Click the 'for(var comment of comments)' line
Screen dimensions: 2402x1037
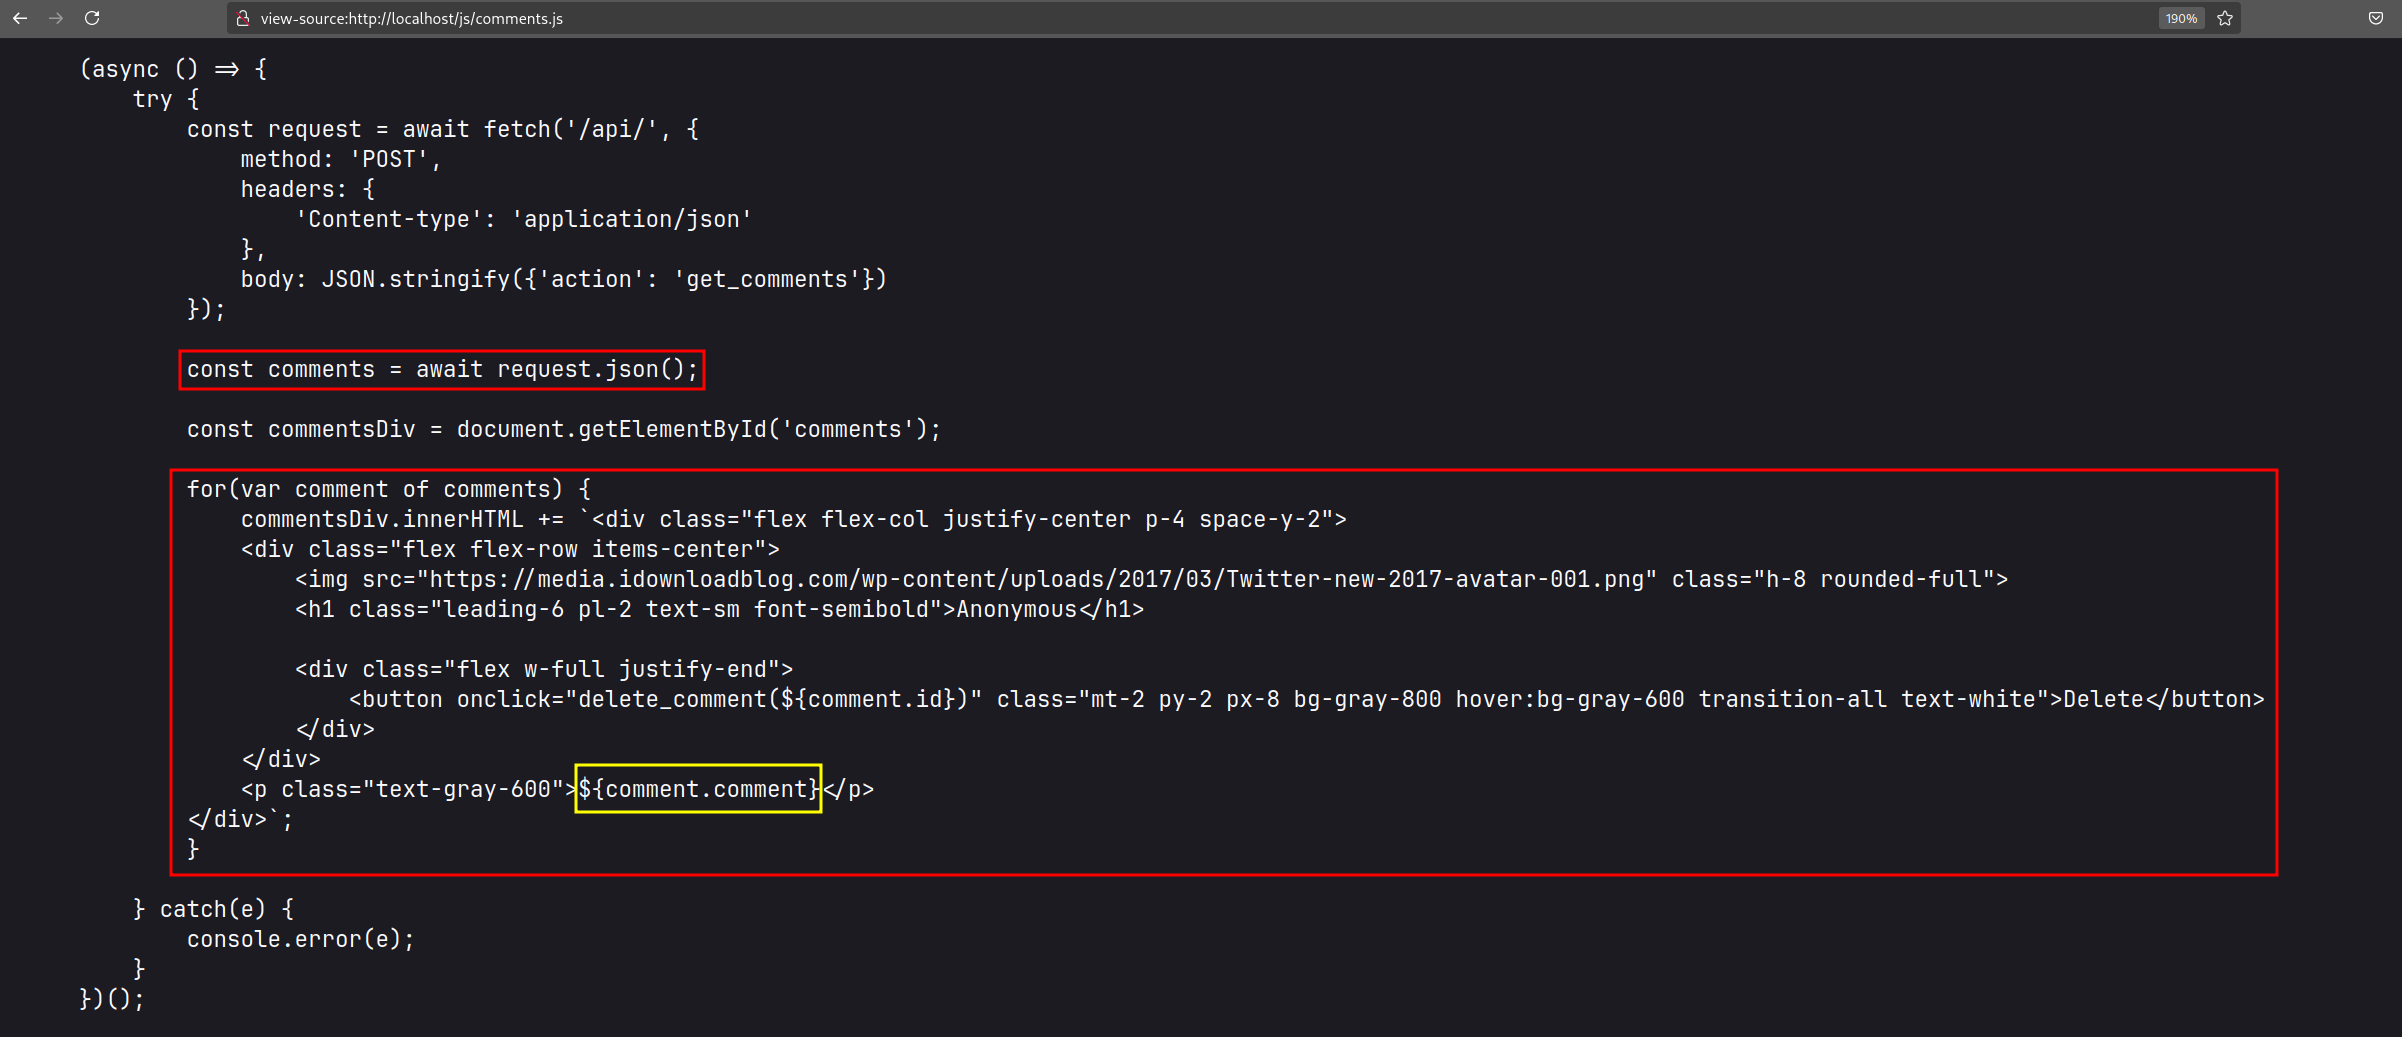[x=388, y=489]
